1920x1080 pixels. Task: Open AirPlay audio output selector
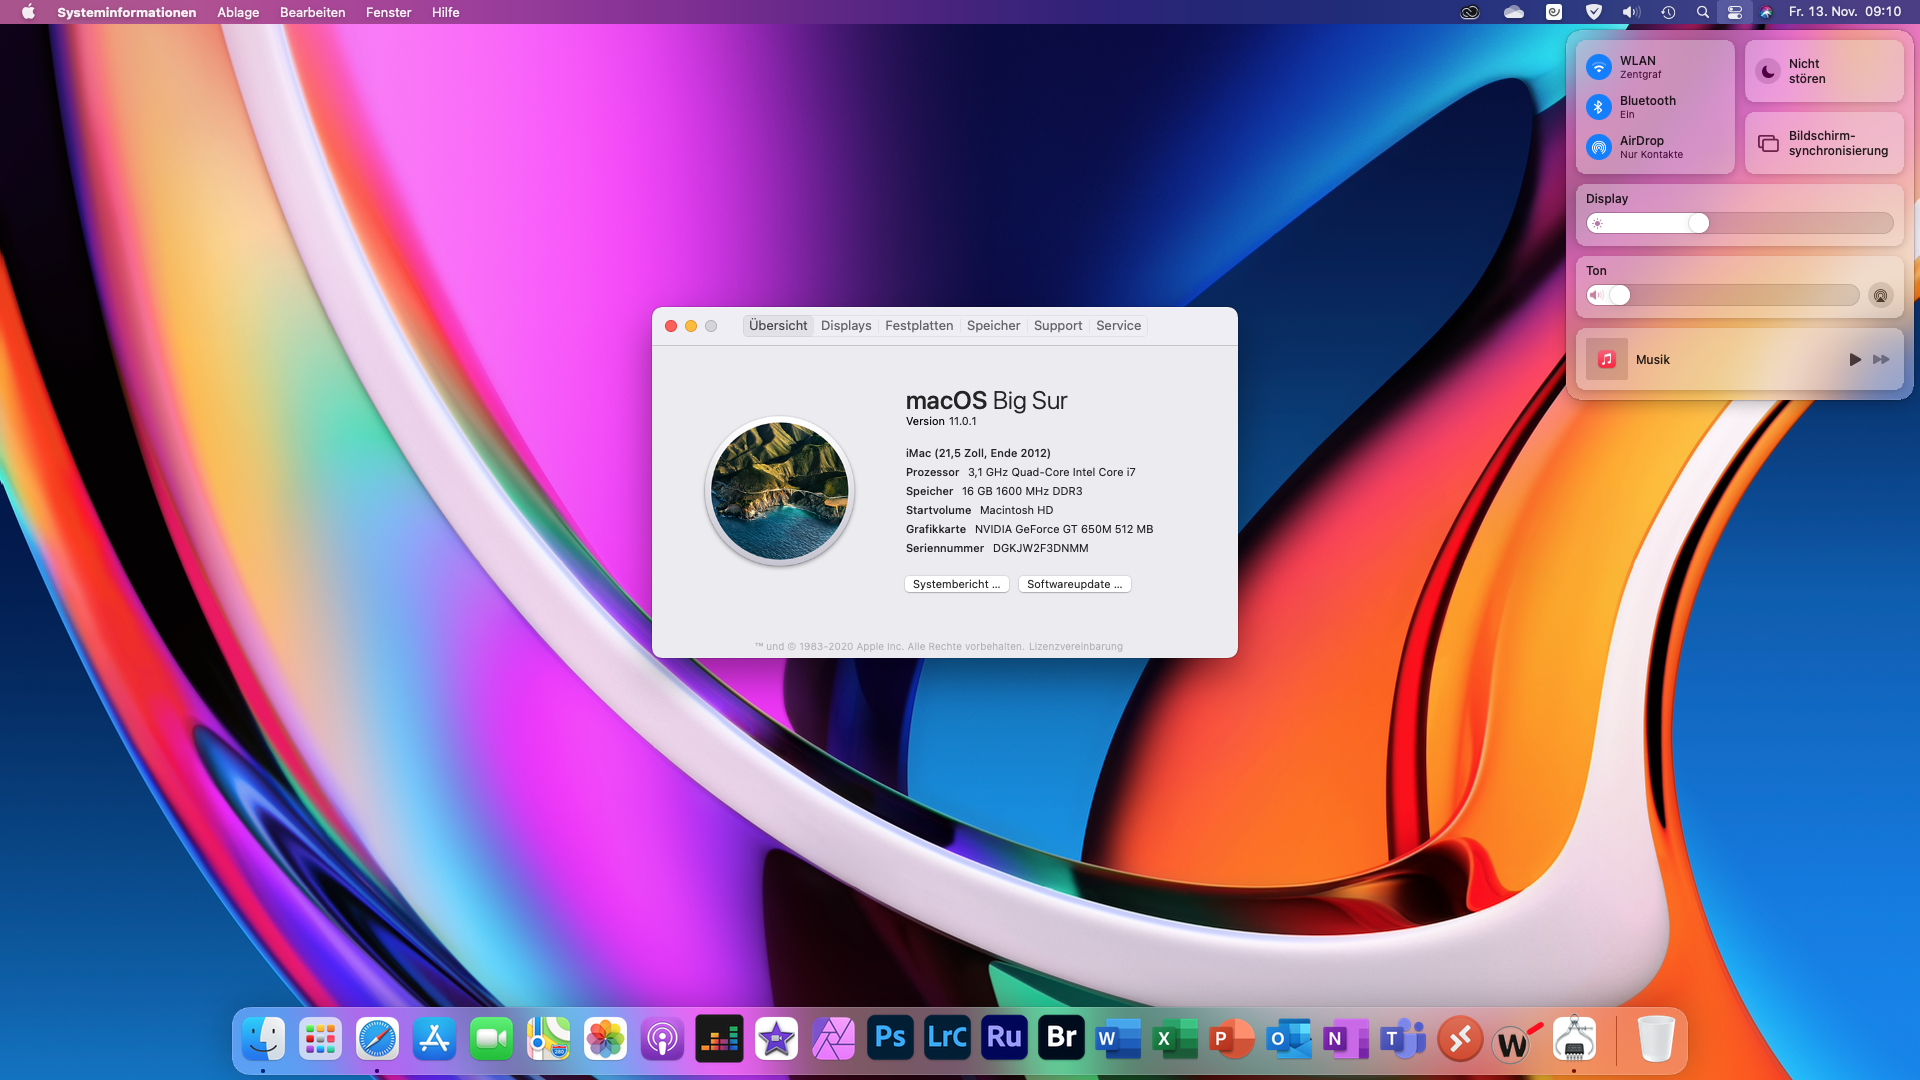[1880, 295]
